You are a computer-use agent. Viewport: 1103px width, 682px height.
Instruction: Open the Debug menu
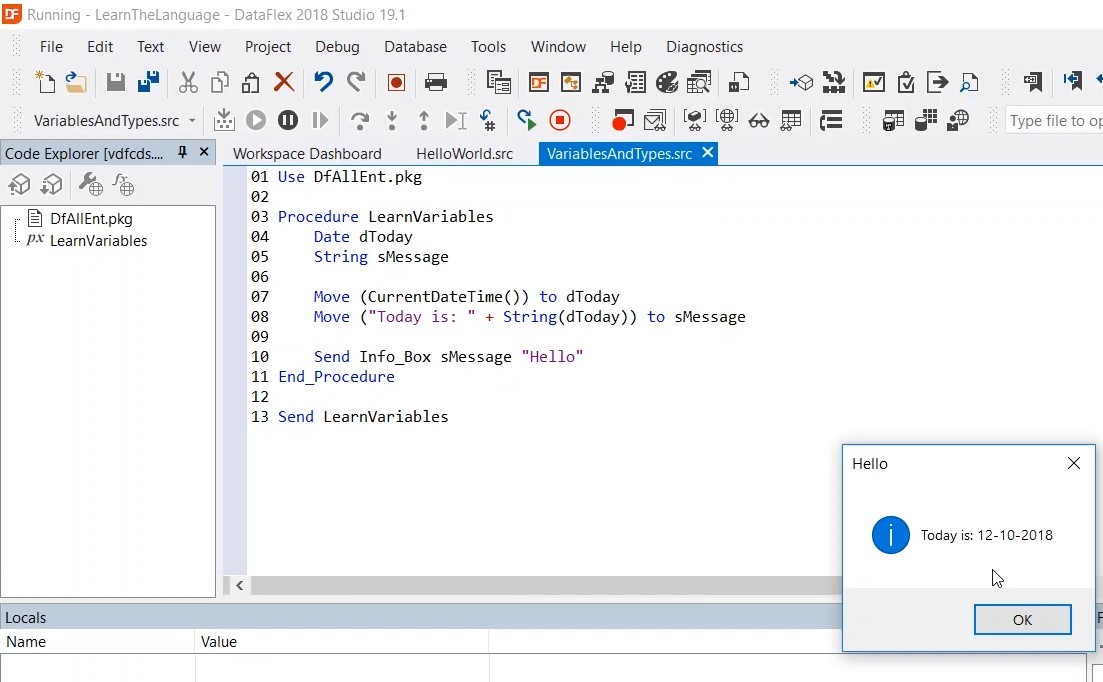[x=337, y=47]
